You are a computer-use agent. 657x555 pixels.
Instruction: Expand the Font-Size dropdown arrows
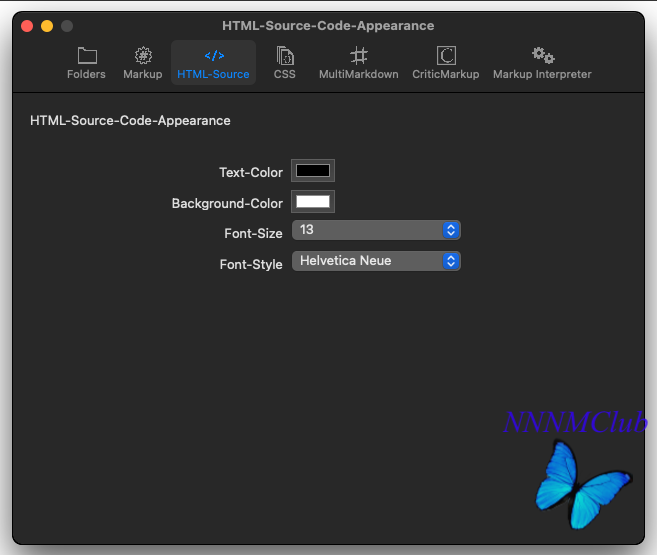451,230
